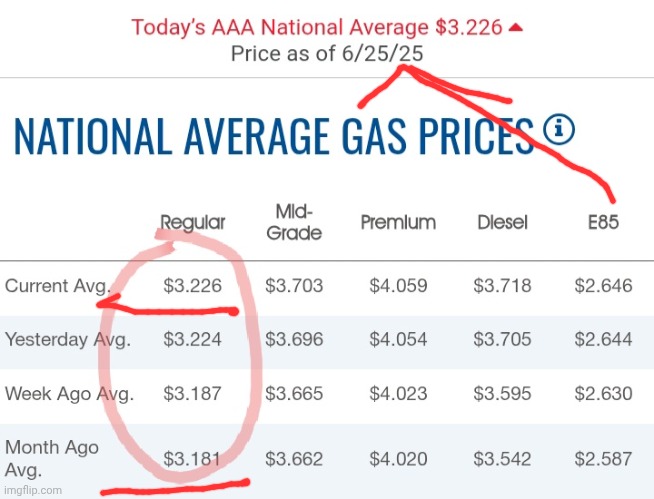The image size is (654, 499).
Task: Click the info icon beside National Average Gas Prices
Action: [559, 129]
